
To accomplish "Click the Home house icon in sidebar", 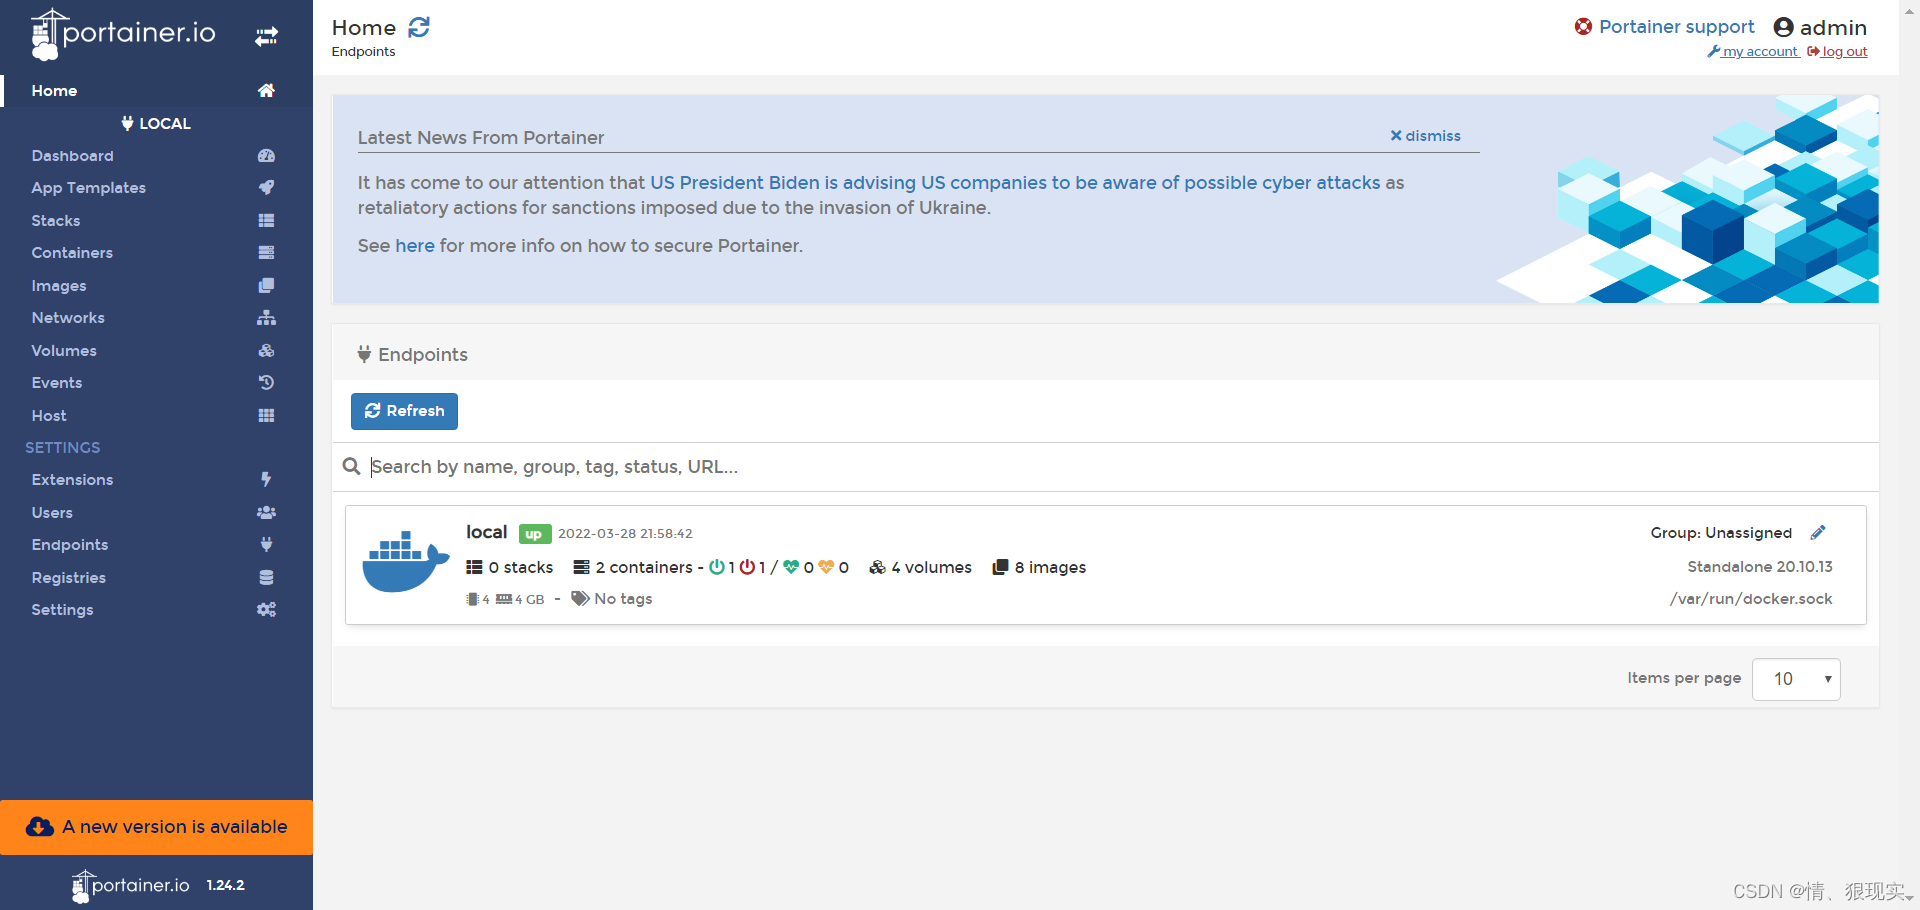I will click(x=266, y=90).
